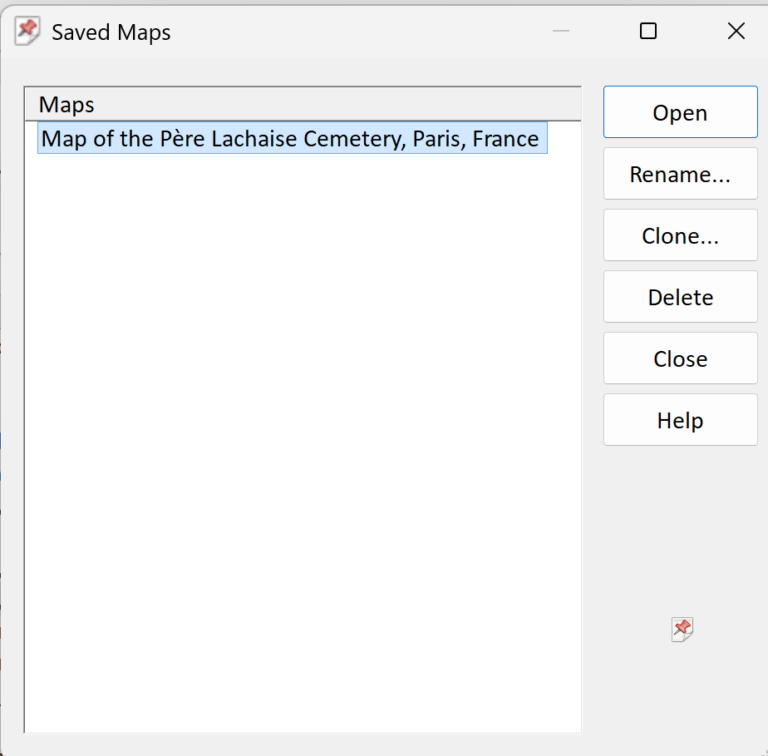The height and width of the screenshot is (756, 768).
Task: Delete the selected saved map
Action: 680,297
